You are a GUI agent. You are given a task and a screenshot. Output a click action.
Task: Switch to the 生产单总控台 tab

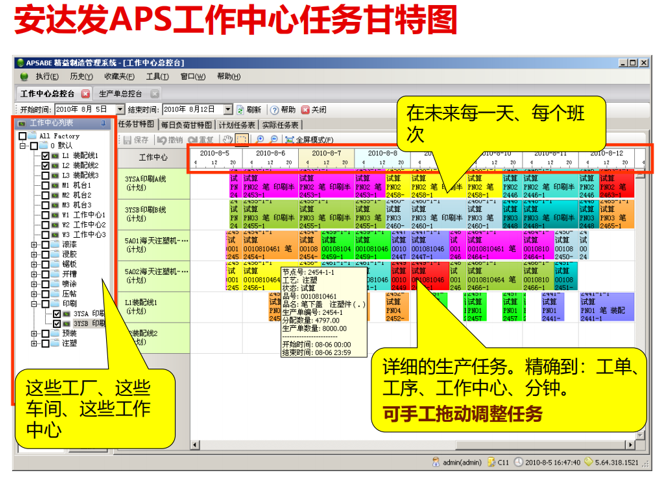tap(121, 94)
